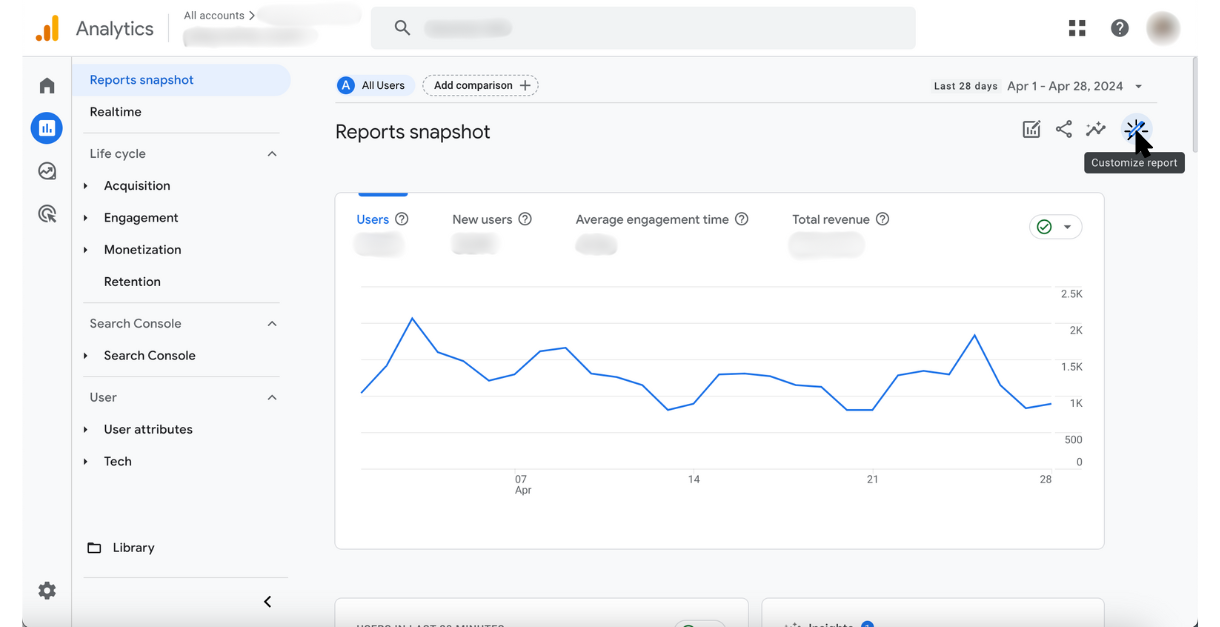Switch to the New users metric tab
The image size is (1220, 627).
483,219
